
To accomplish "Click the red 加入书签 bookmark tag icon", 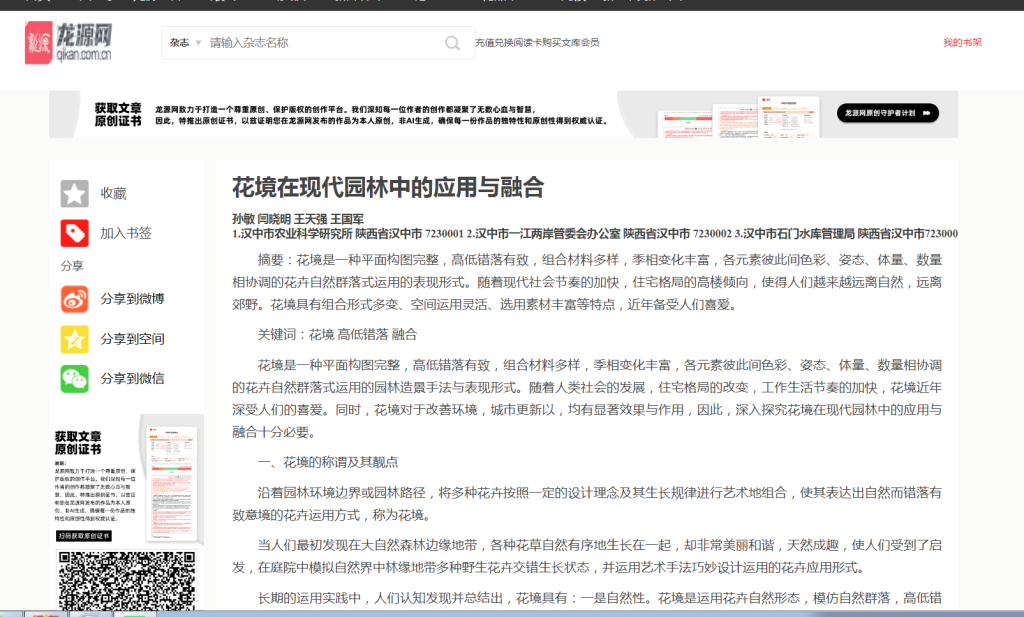I will (x=74, y=233).
